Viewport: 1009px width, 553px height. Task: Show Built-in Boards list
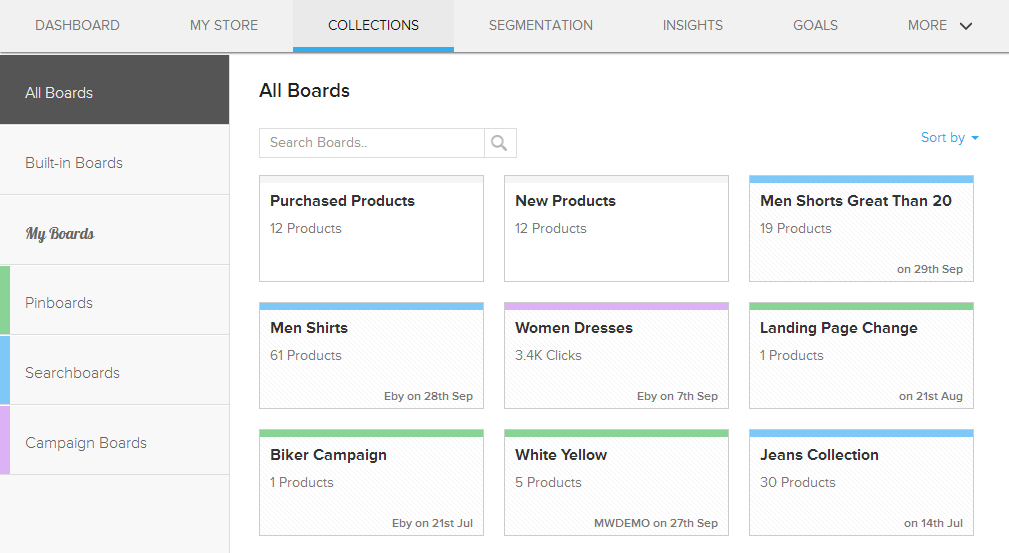coord(114,163)
